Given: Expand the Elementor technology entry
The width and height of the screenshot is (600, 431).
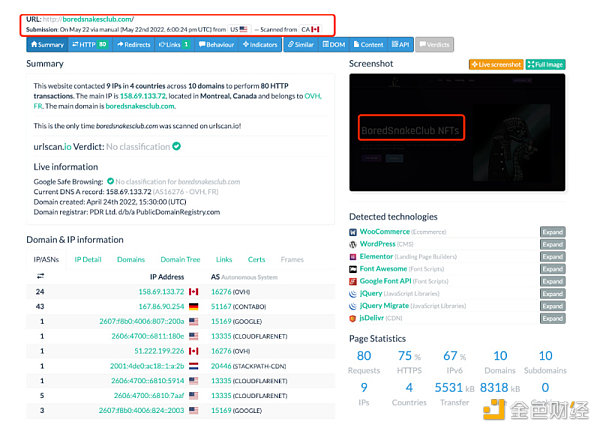Looking at the screenshot, I should [552, 257].
